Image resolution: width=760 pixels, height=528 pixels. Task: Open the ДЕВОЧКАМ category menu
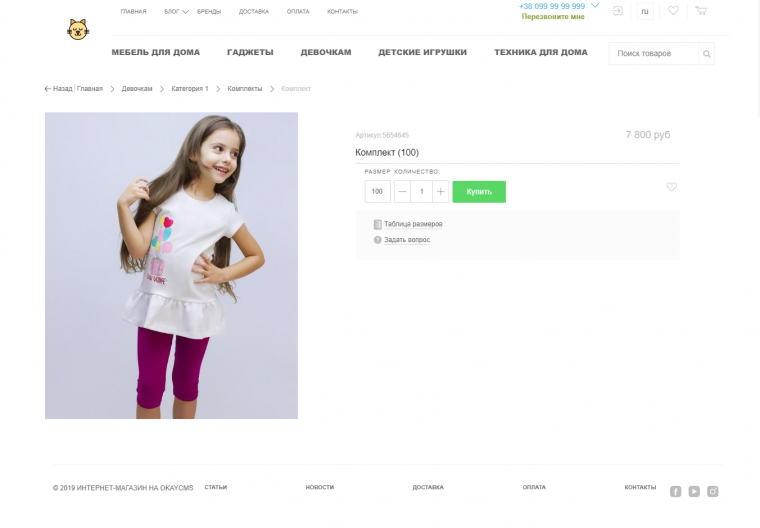(x=326, y=52)
